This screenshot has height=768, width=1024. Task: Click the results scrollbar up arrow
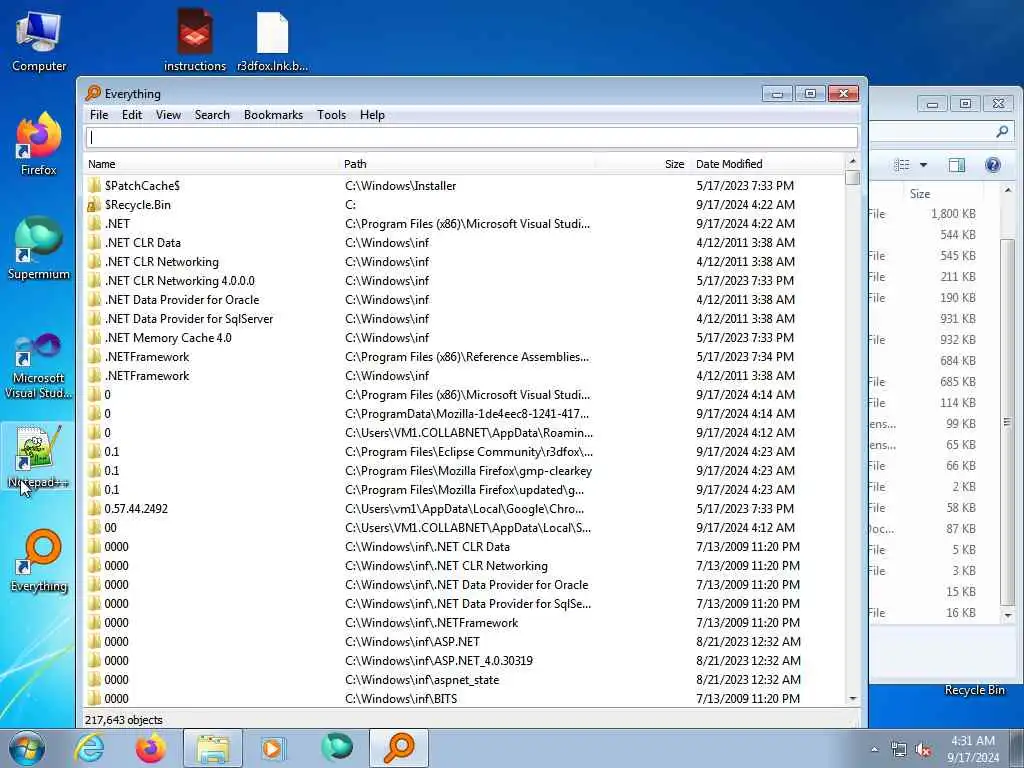(x=852, y=161)
